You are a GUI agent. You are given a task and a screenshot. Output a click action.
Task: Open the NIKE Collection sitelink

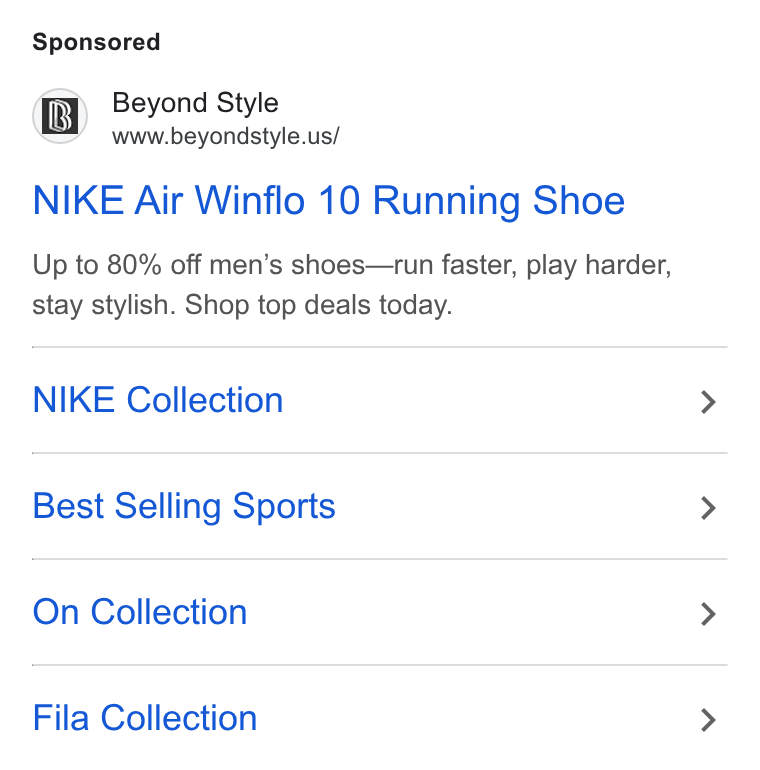[x=158, y=400]
